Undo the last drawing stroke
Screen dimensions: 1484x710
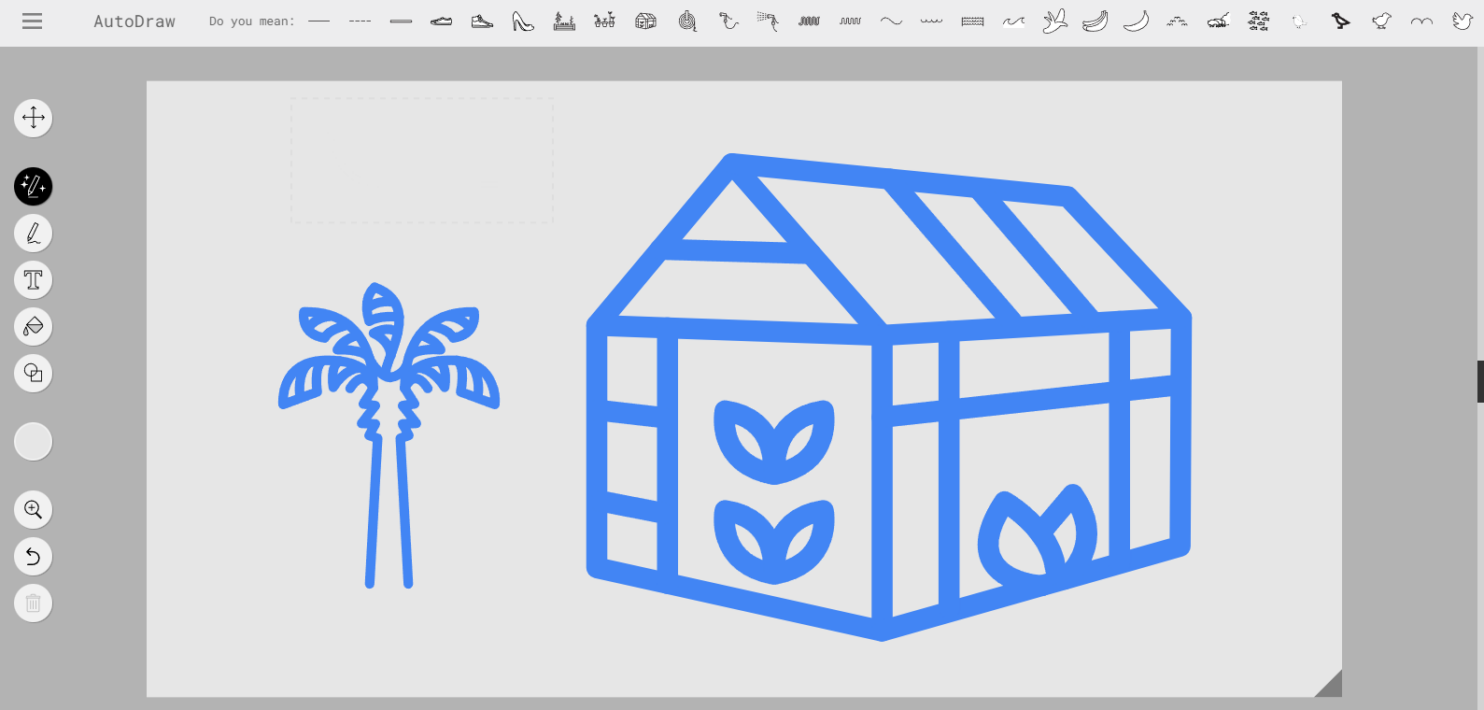pyautogui.click(x=33, y=556)
